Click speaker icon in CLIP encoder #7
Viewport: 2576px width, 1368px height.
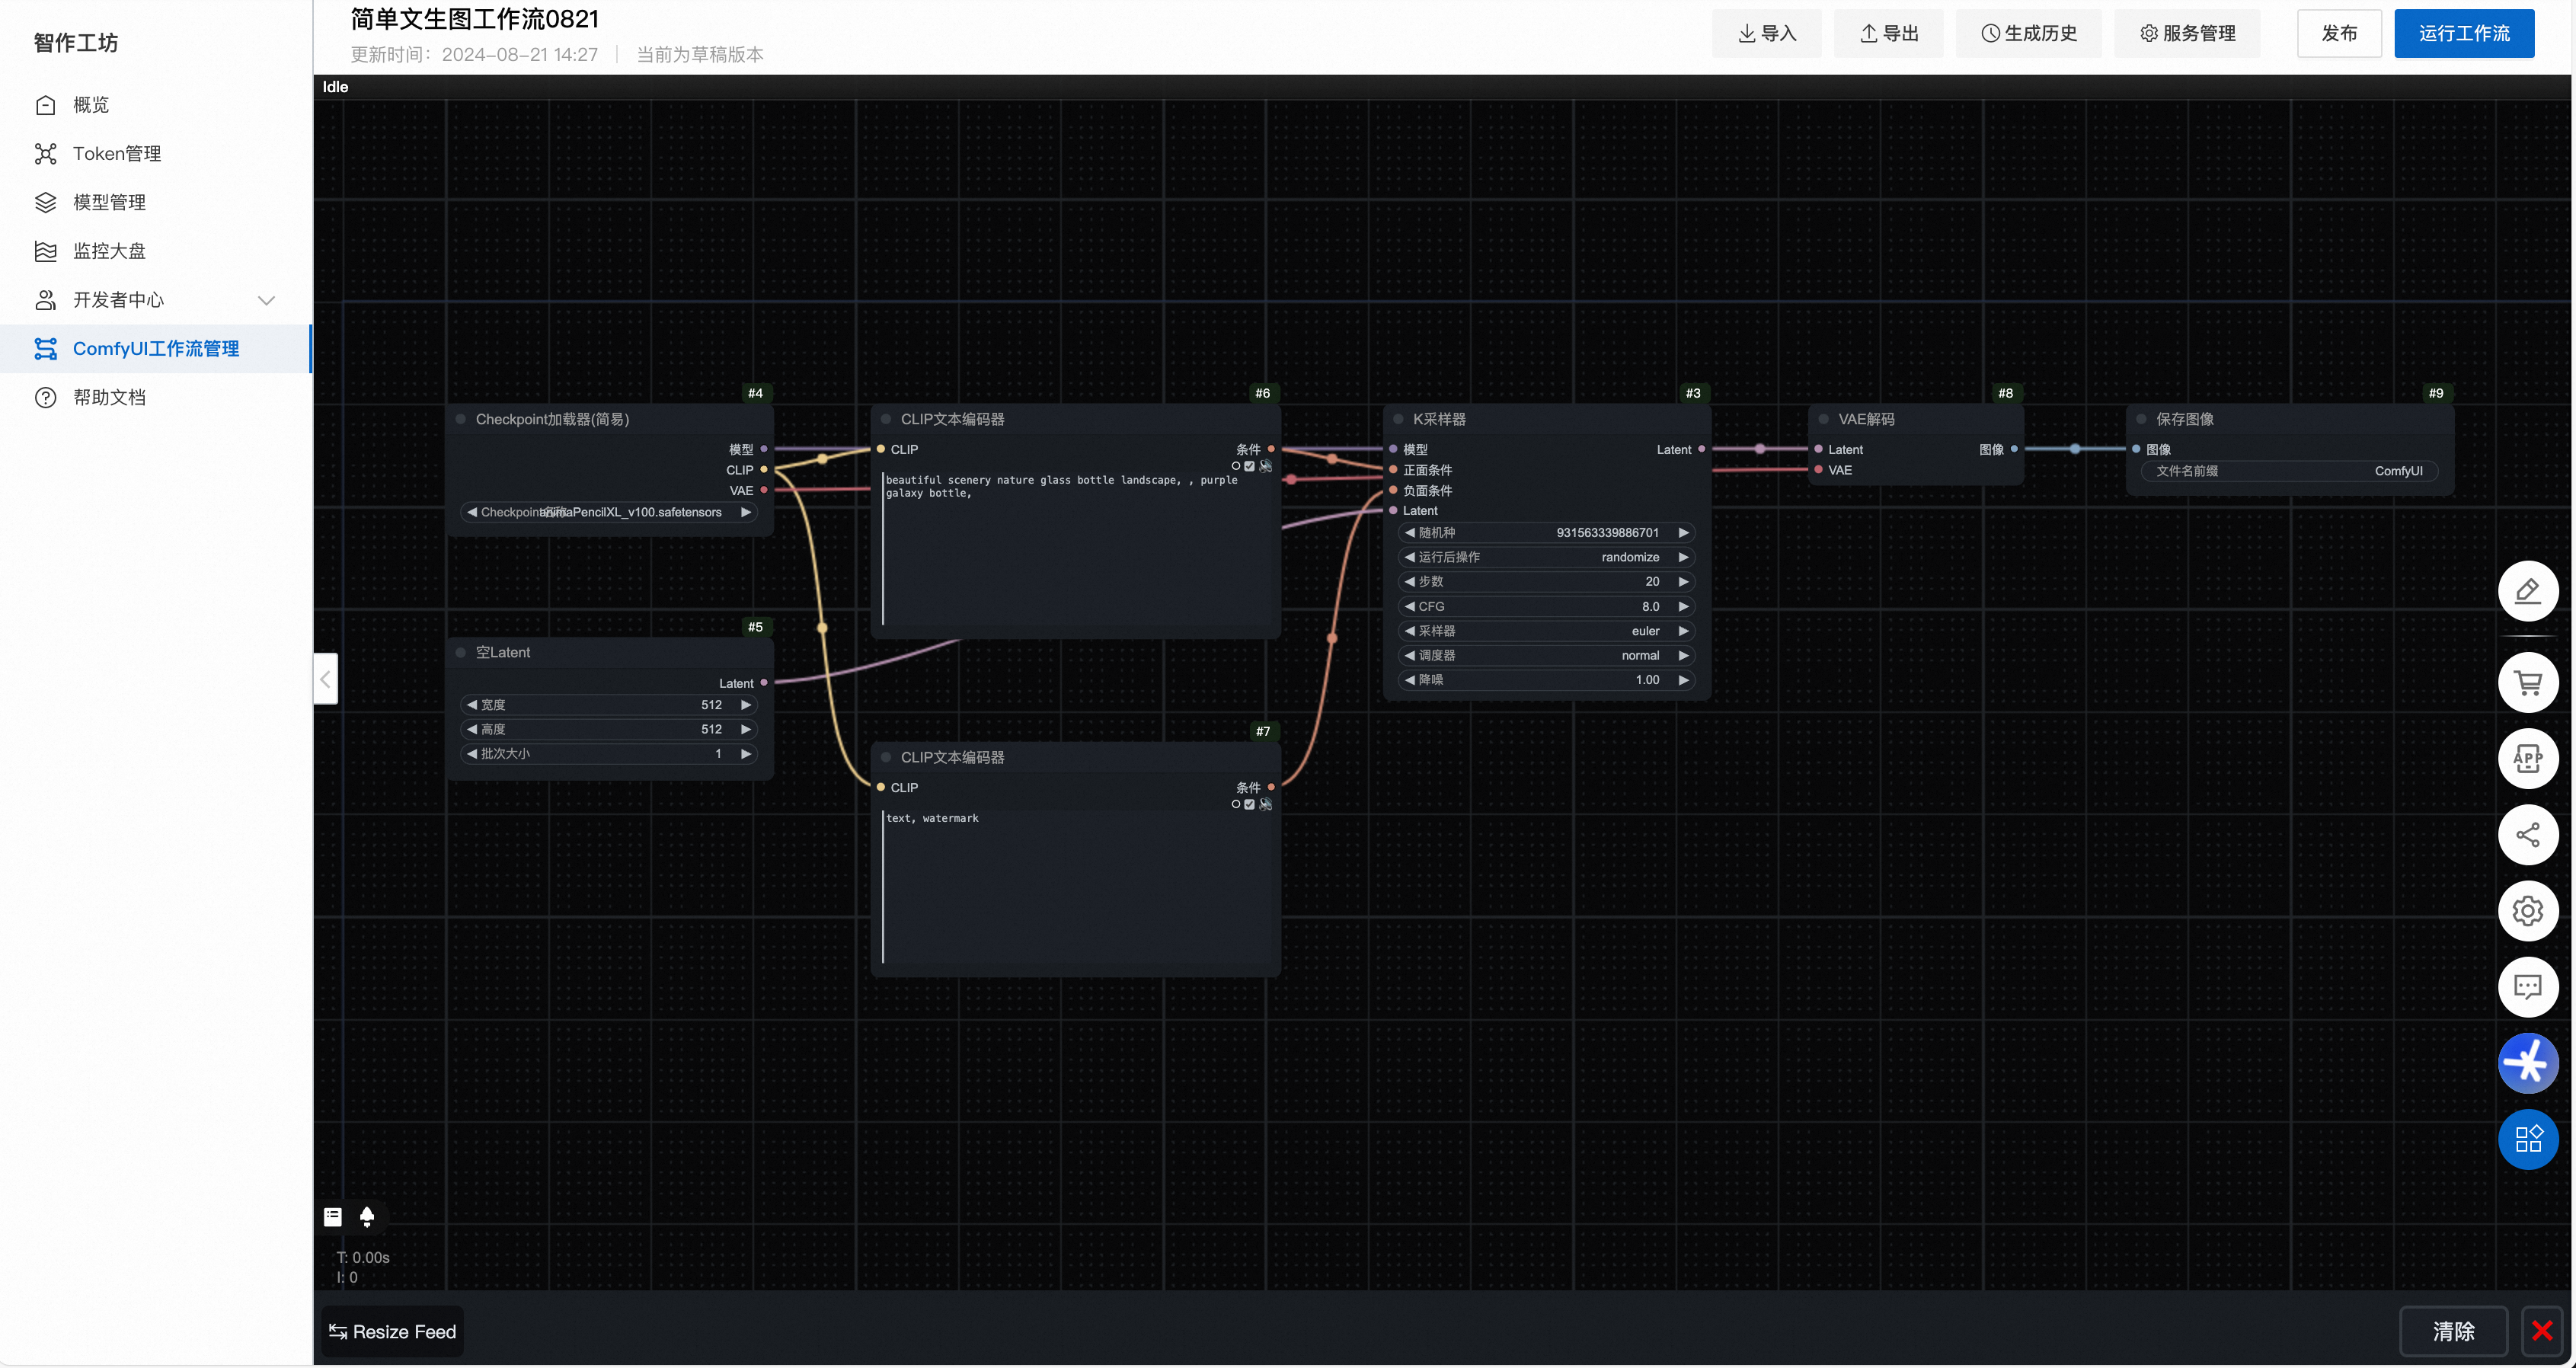click(x=1265, y=804)
